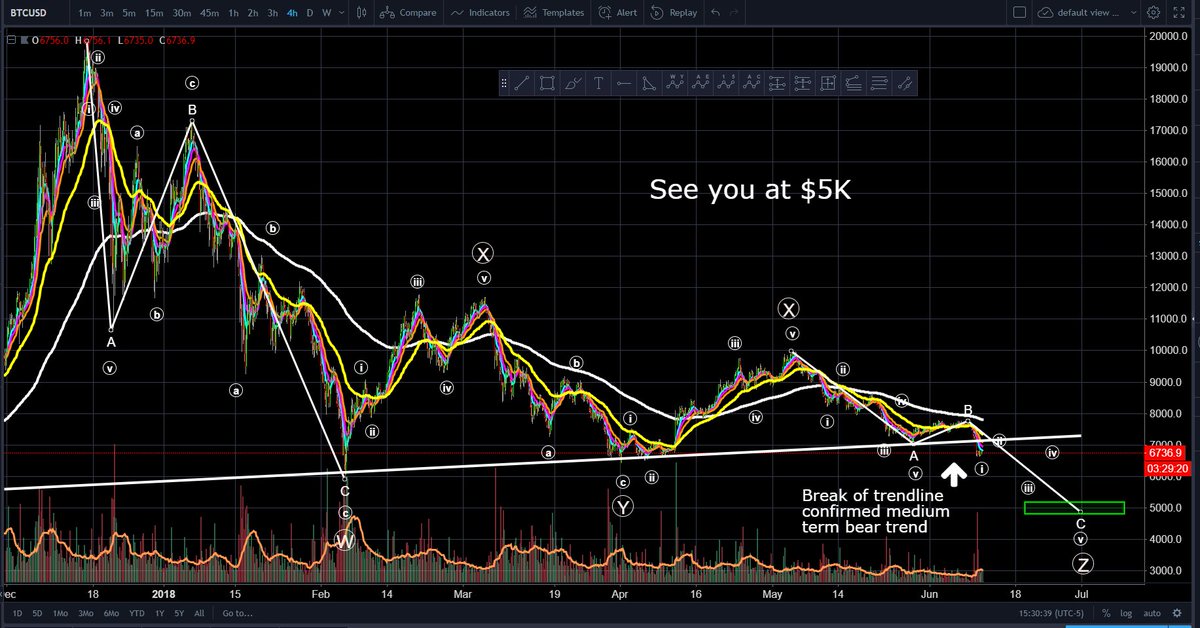
Task: Switch to 3m timeframe
Action: (x=107, y=12)
